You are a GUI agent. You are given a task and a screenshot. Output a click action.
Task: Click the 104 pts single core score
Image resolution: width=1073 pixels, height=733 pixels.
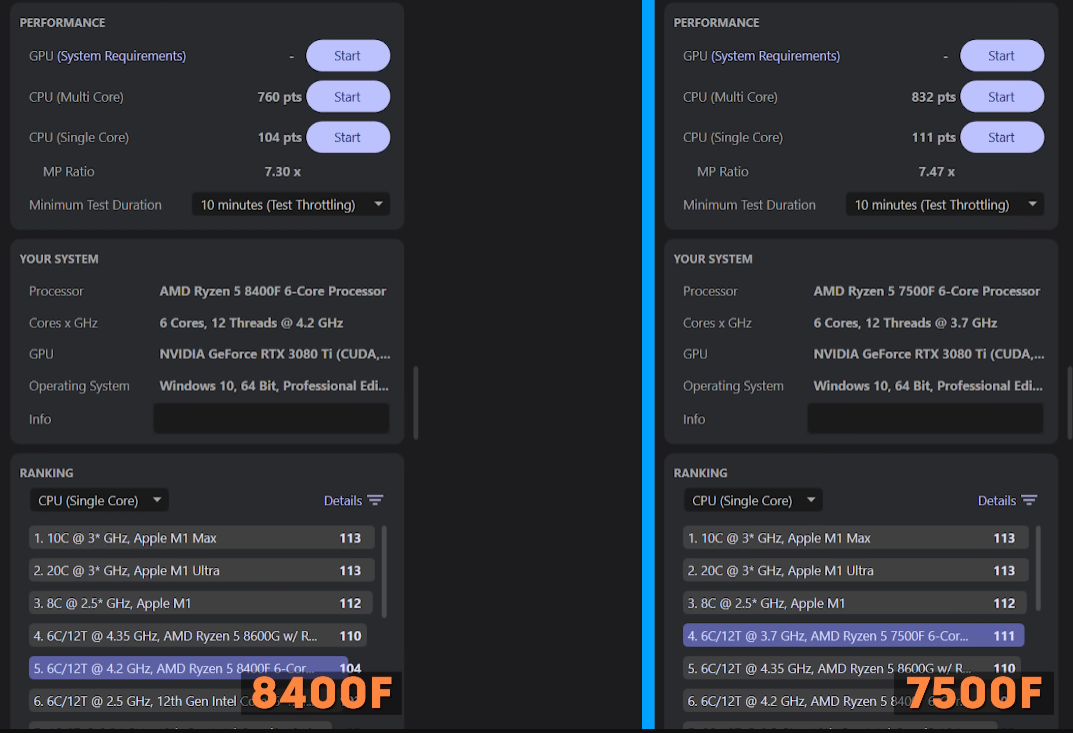click(279, 138)
